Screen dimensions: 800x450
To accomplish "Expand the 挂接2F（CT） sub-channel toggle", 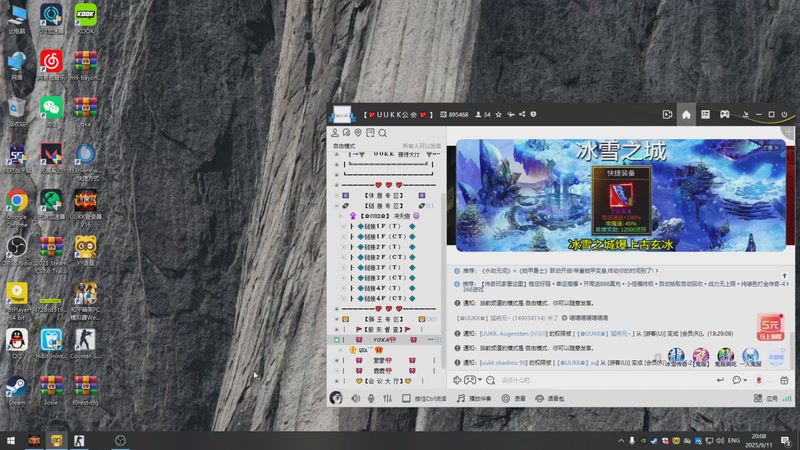I will coord(343,257).
